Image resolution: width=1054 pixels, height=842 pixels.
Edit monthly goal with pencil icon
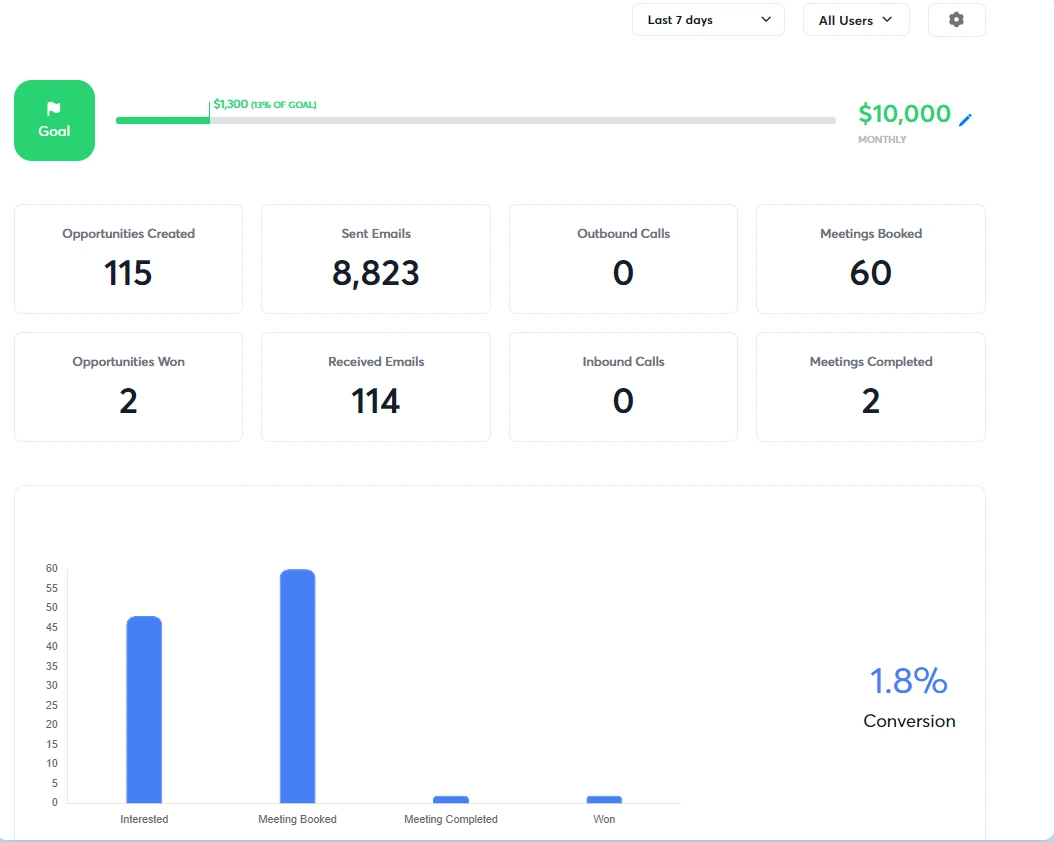coord(965,120)
